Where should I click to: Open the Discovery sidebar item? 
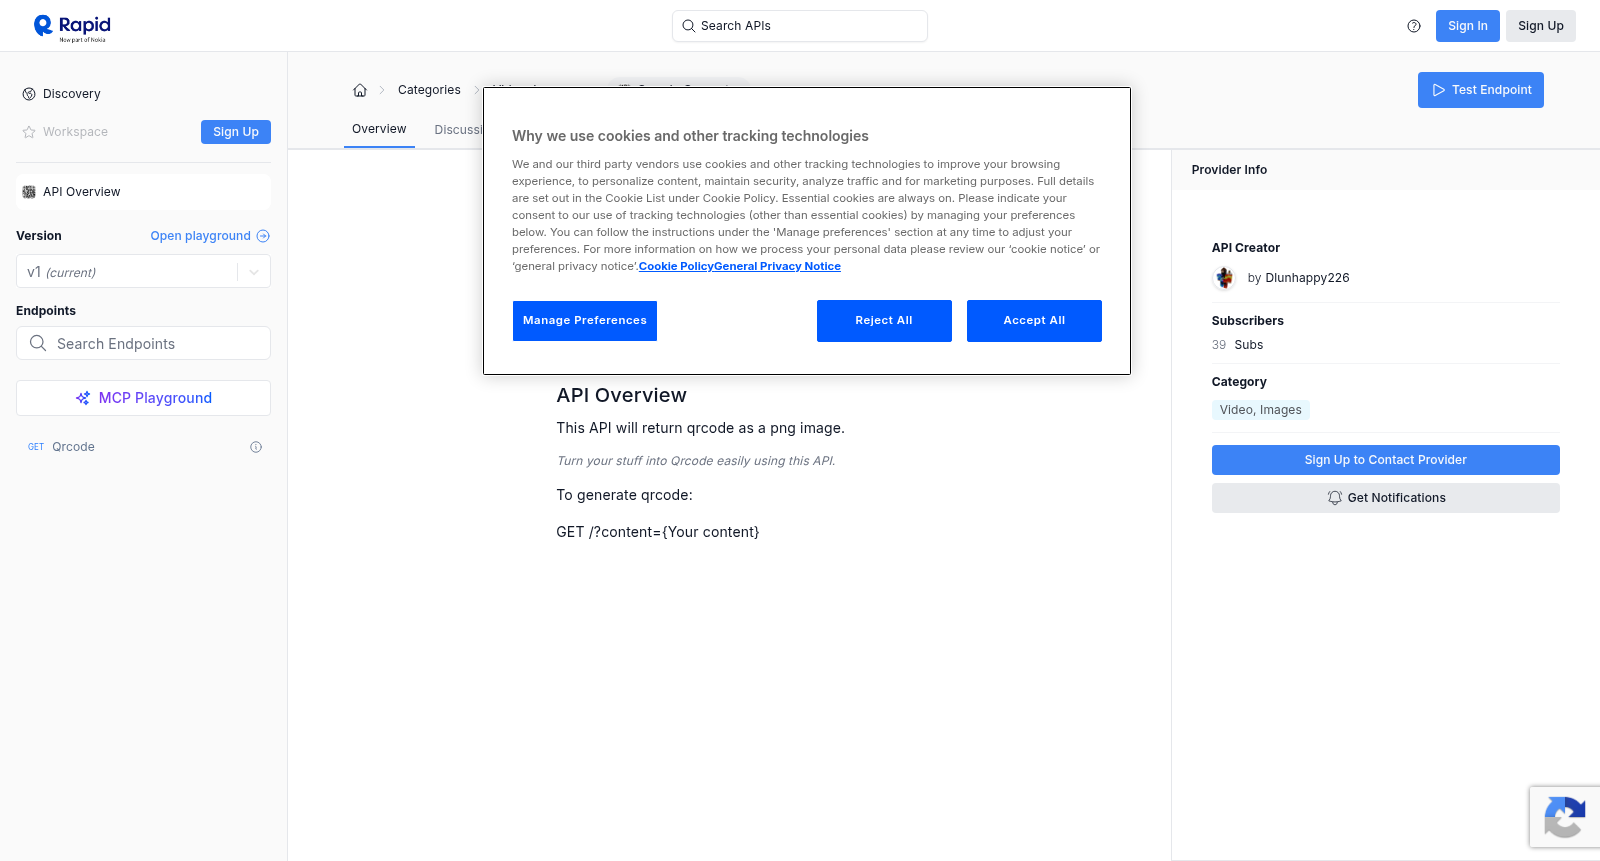pyautogui.click(x=143, y=94)
